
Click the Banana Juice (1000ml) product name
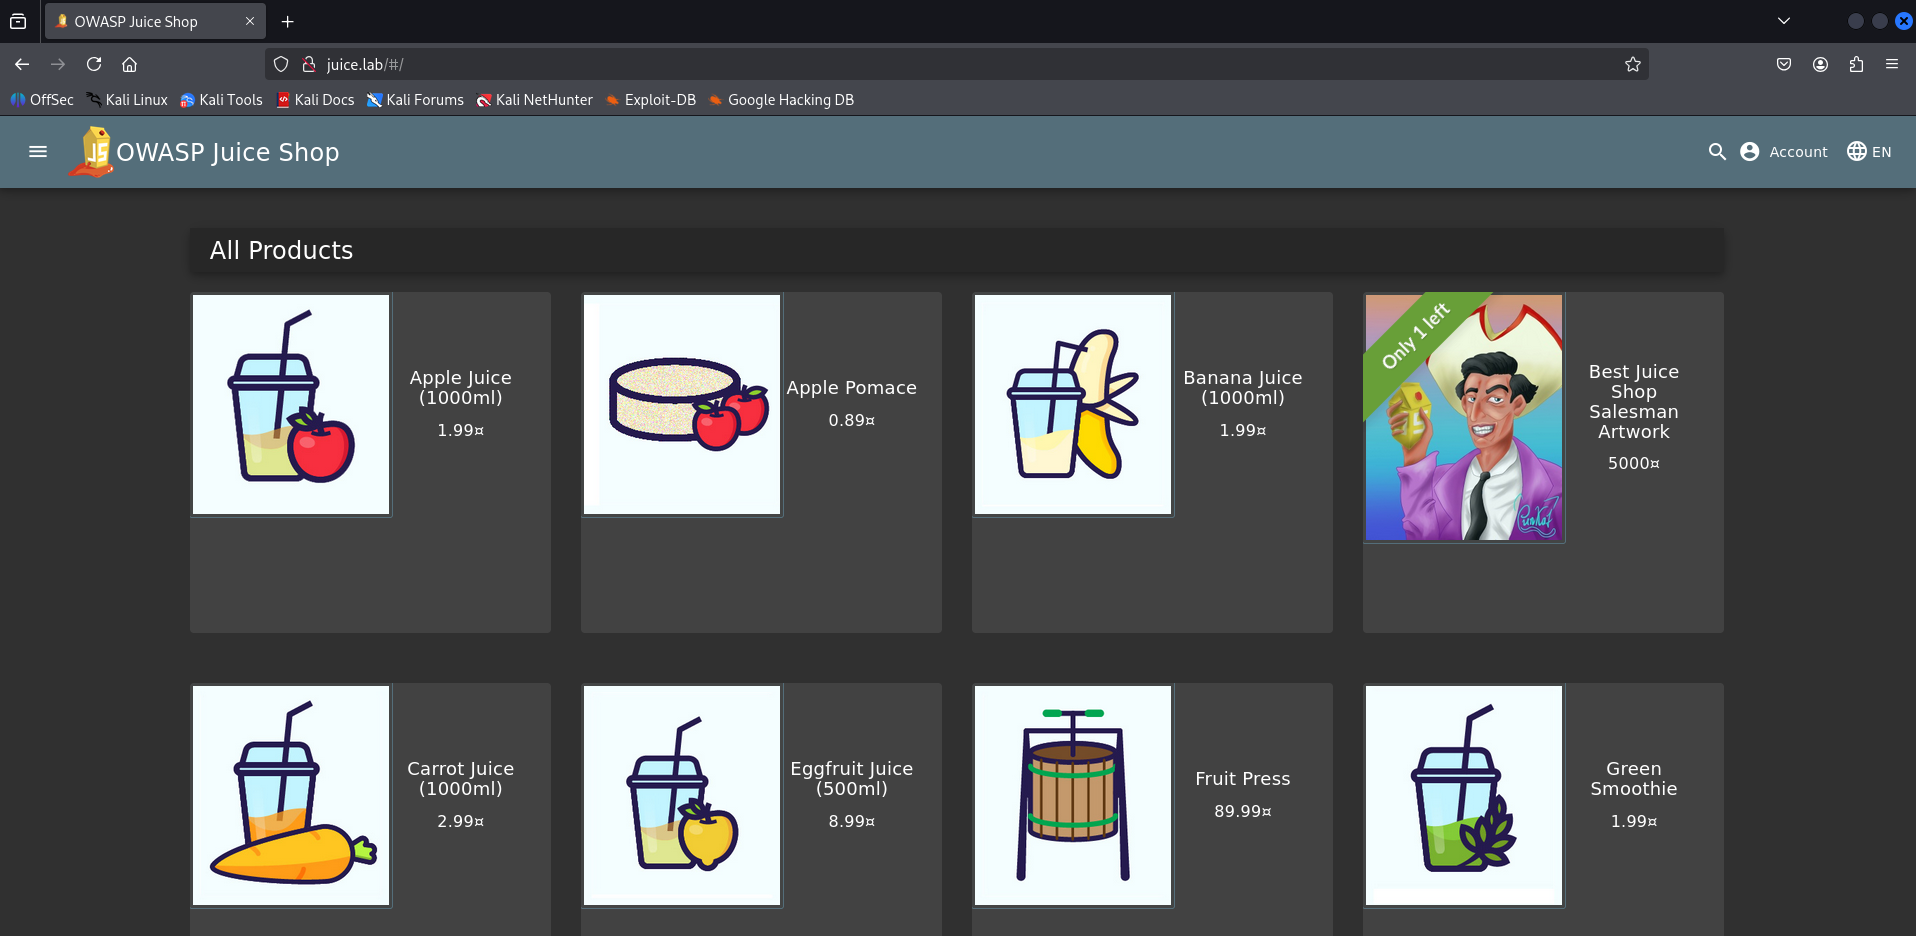point(1242,387)
